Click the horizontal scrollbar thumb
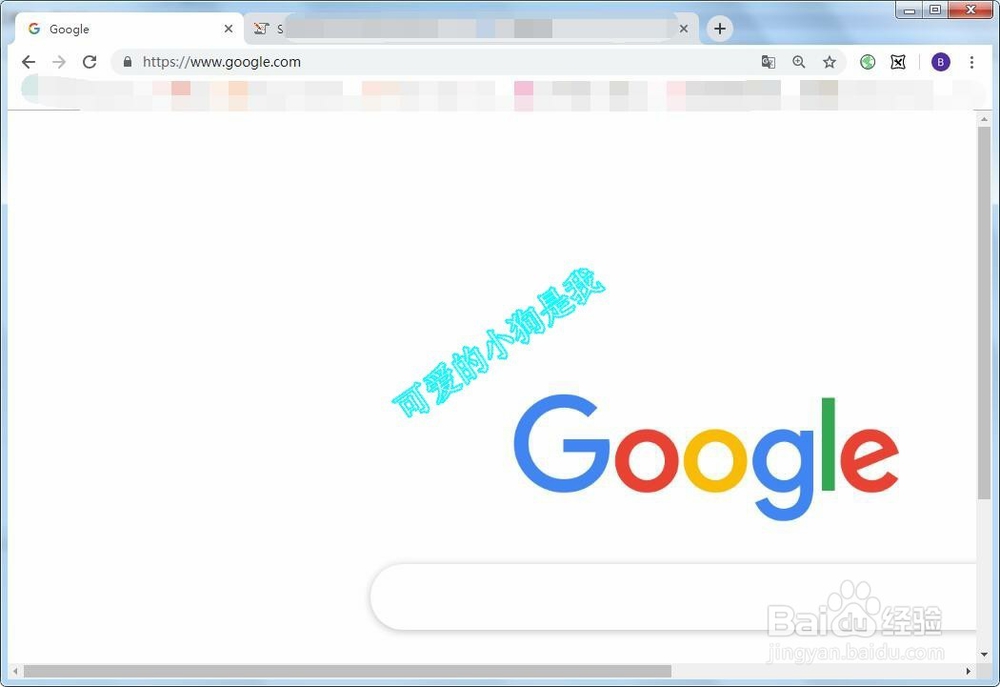This screenshot has width=1000, height=687. 348,671
